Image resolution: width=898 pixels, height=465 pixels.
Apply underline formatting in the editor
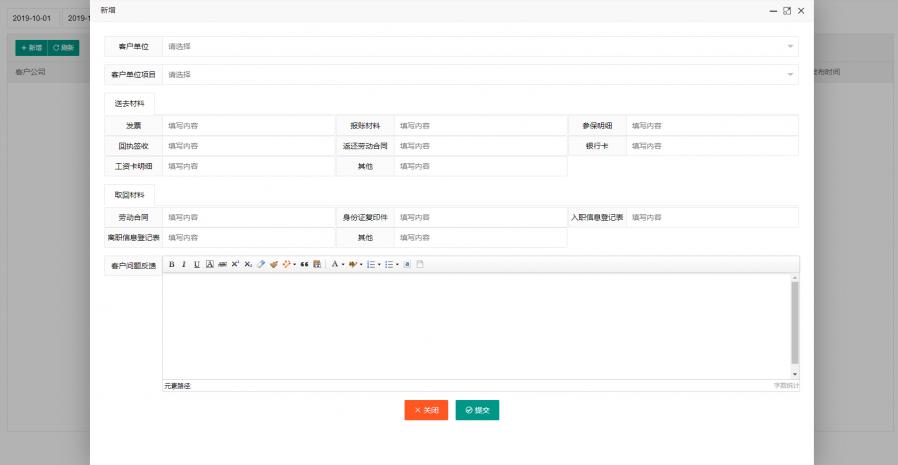(x=197, y=264)
